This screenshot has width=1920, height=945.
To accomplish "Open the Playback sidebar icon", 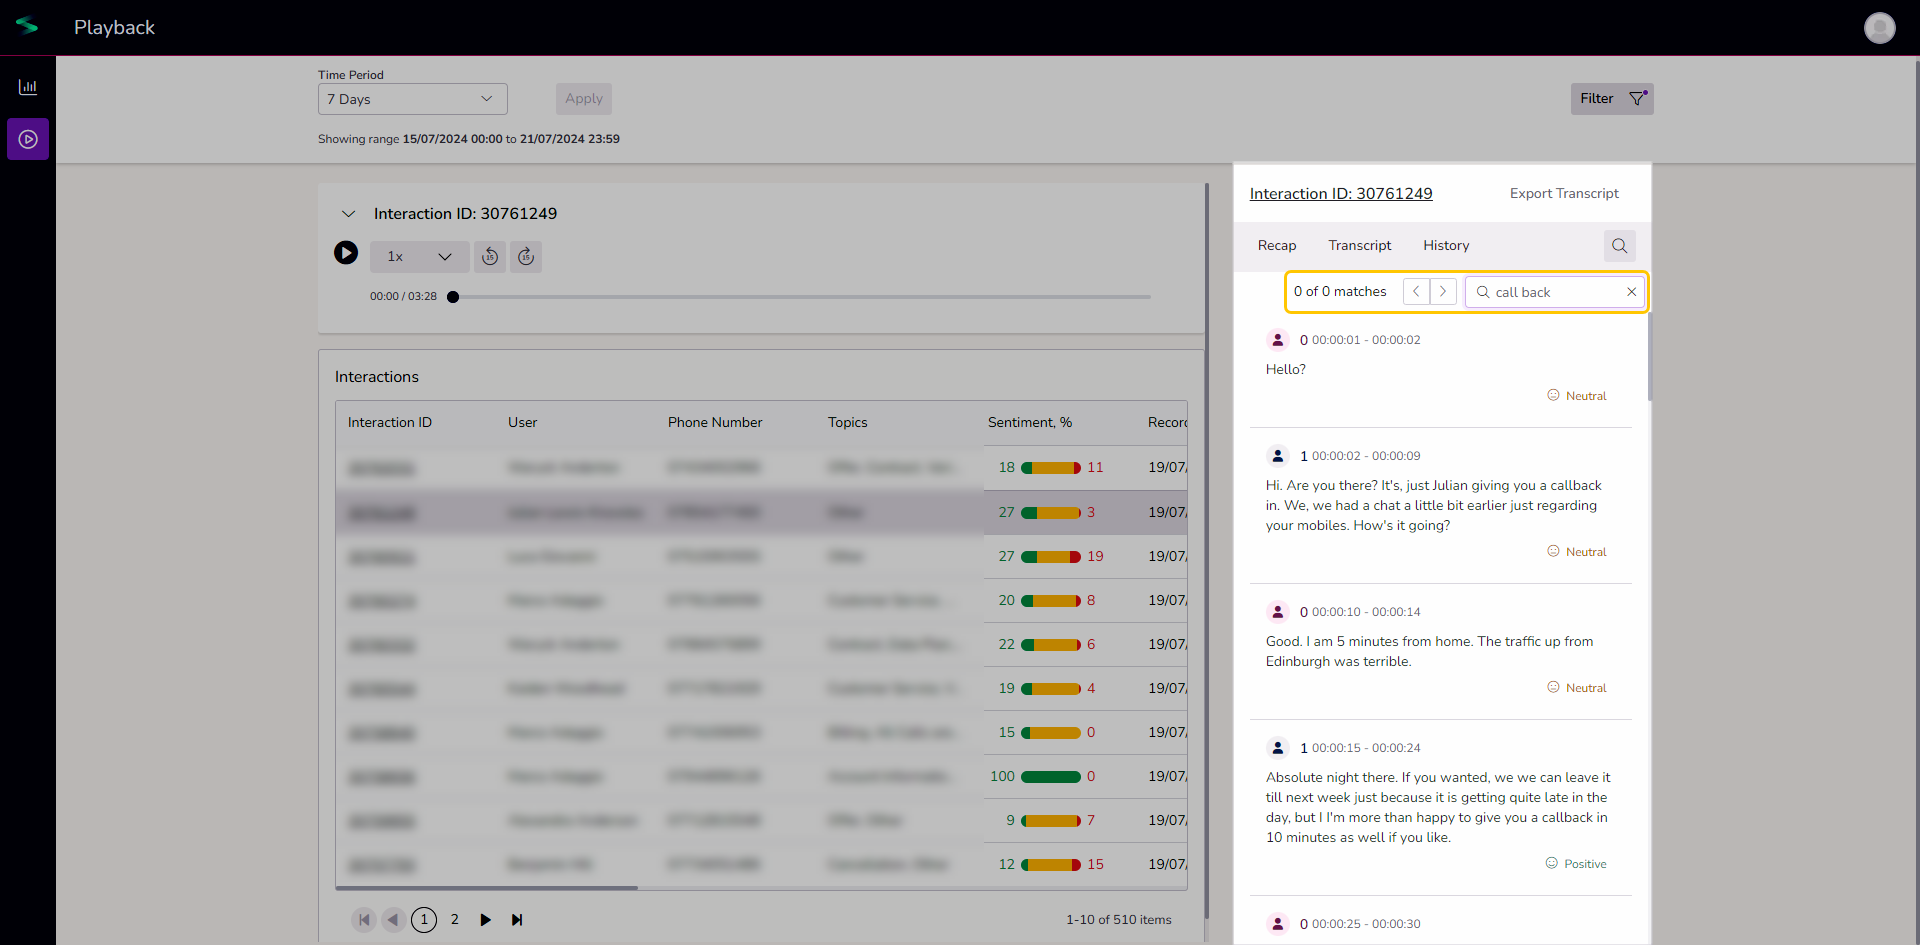I will tap(28, 139).
